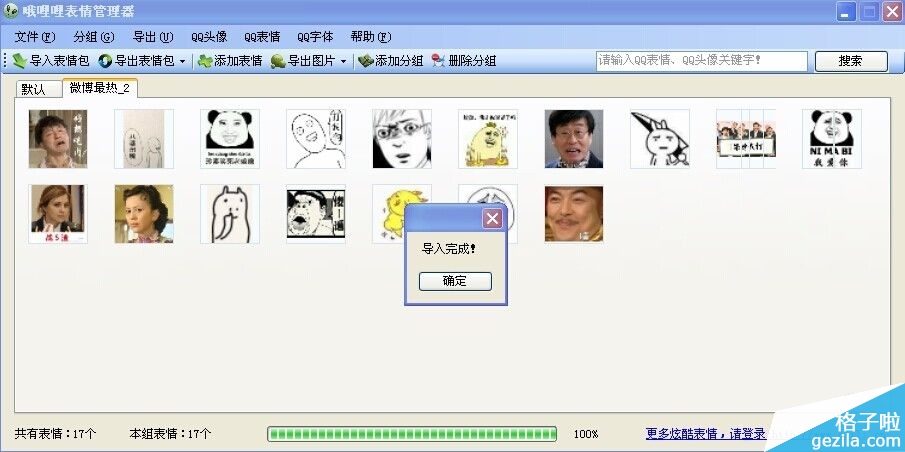Switch to the 默认 tab
This screenshot has height=452, width=905.
point(38,89)
